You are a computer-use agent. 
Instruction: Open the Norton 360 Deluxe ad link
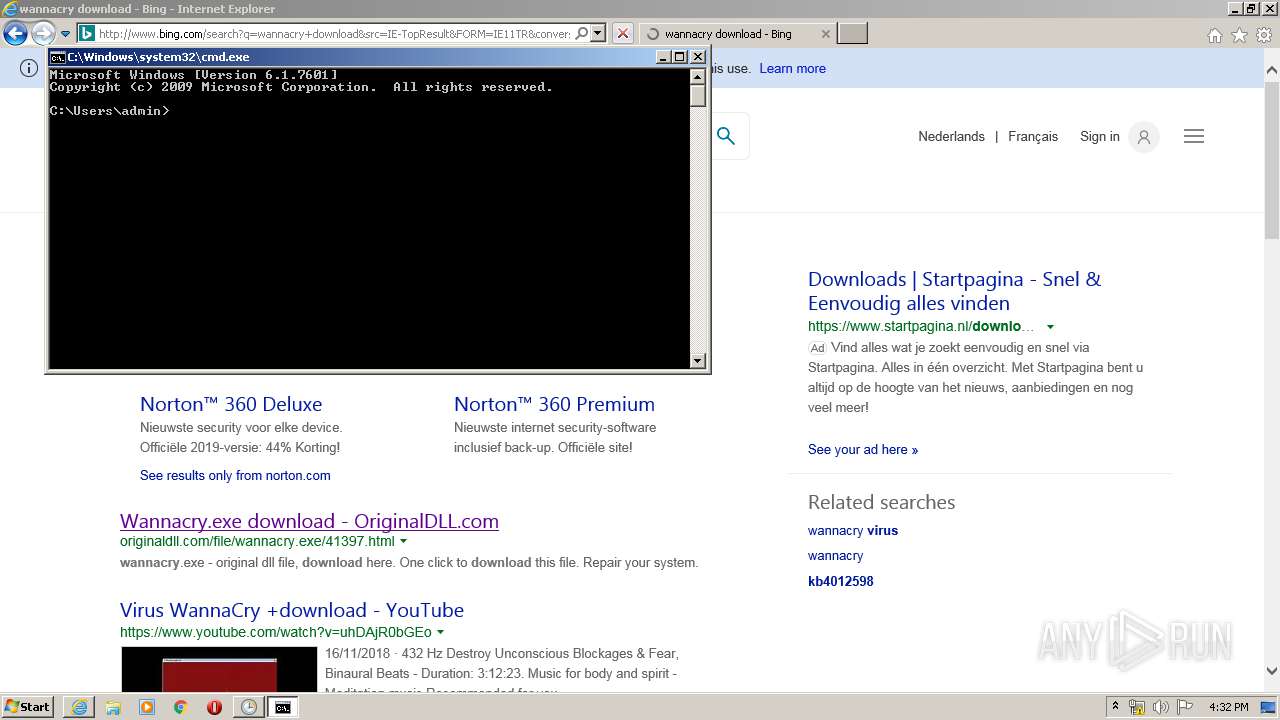[231, 404]
